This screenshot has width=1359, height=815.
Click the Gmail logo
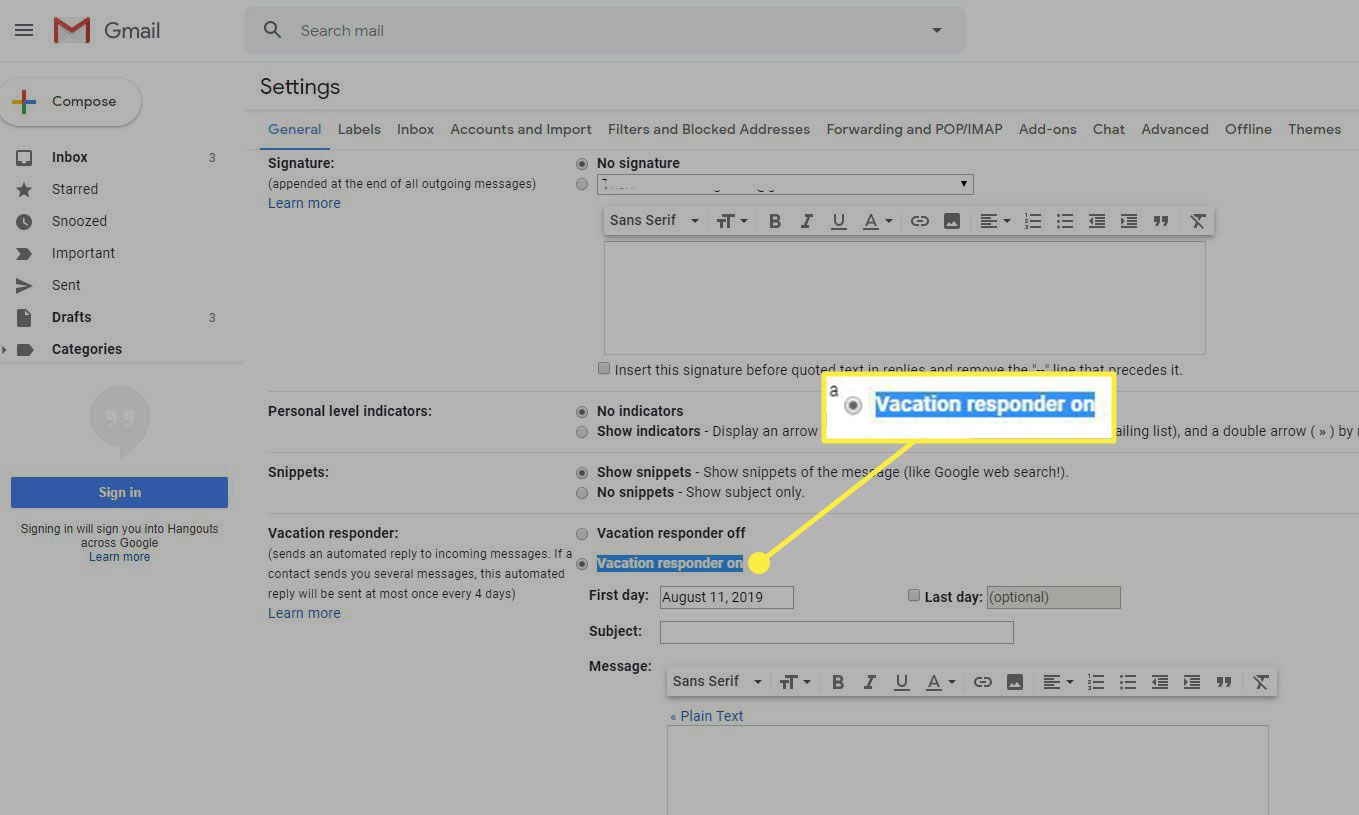pos(107,30)
